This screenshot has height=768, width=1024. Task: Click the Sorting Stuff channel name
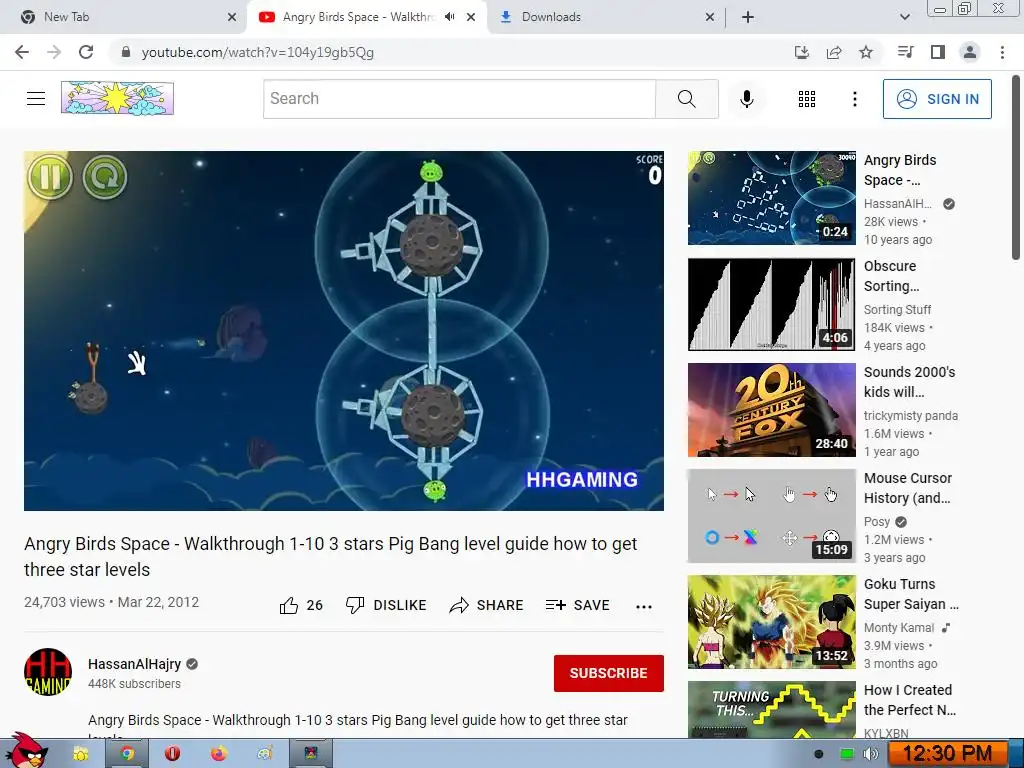[x=897, y=310]
